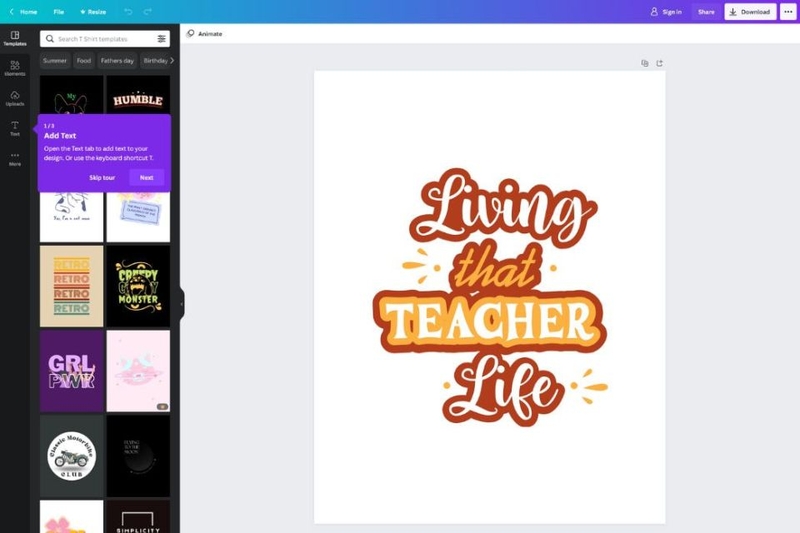
Task: Open the Uploads sidebar tab
Action: pos(15,98)
